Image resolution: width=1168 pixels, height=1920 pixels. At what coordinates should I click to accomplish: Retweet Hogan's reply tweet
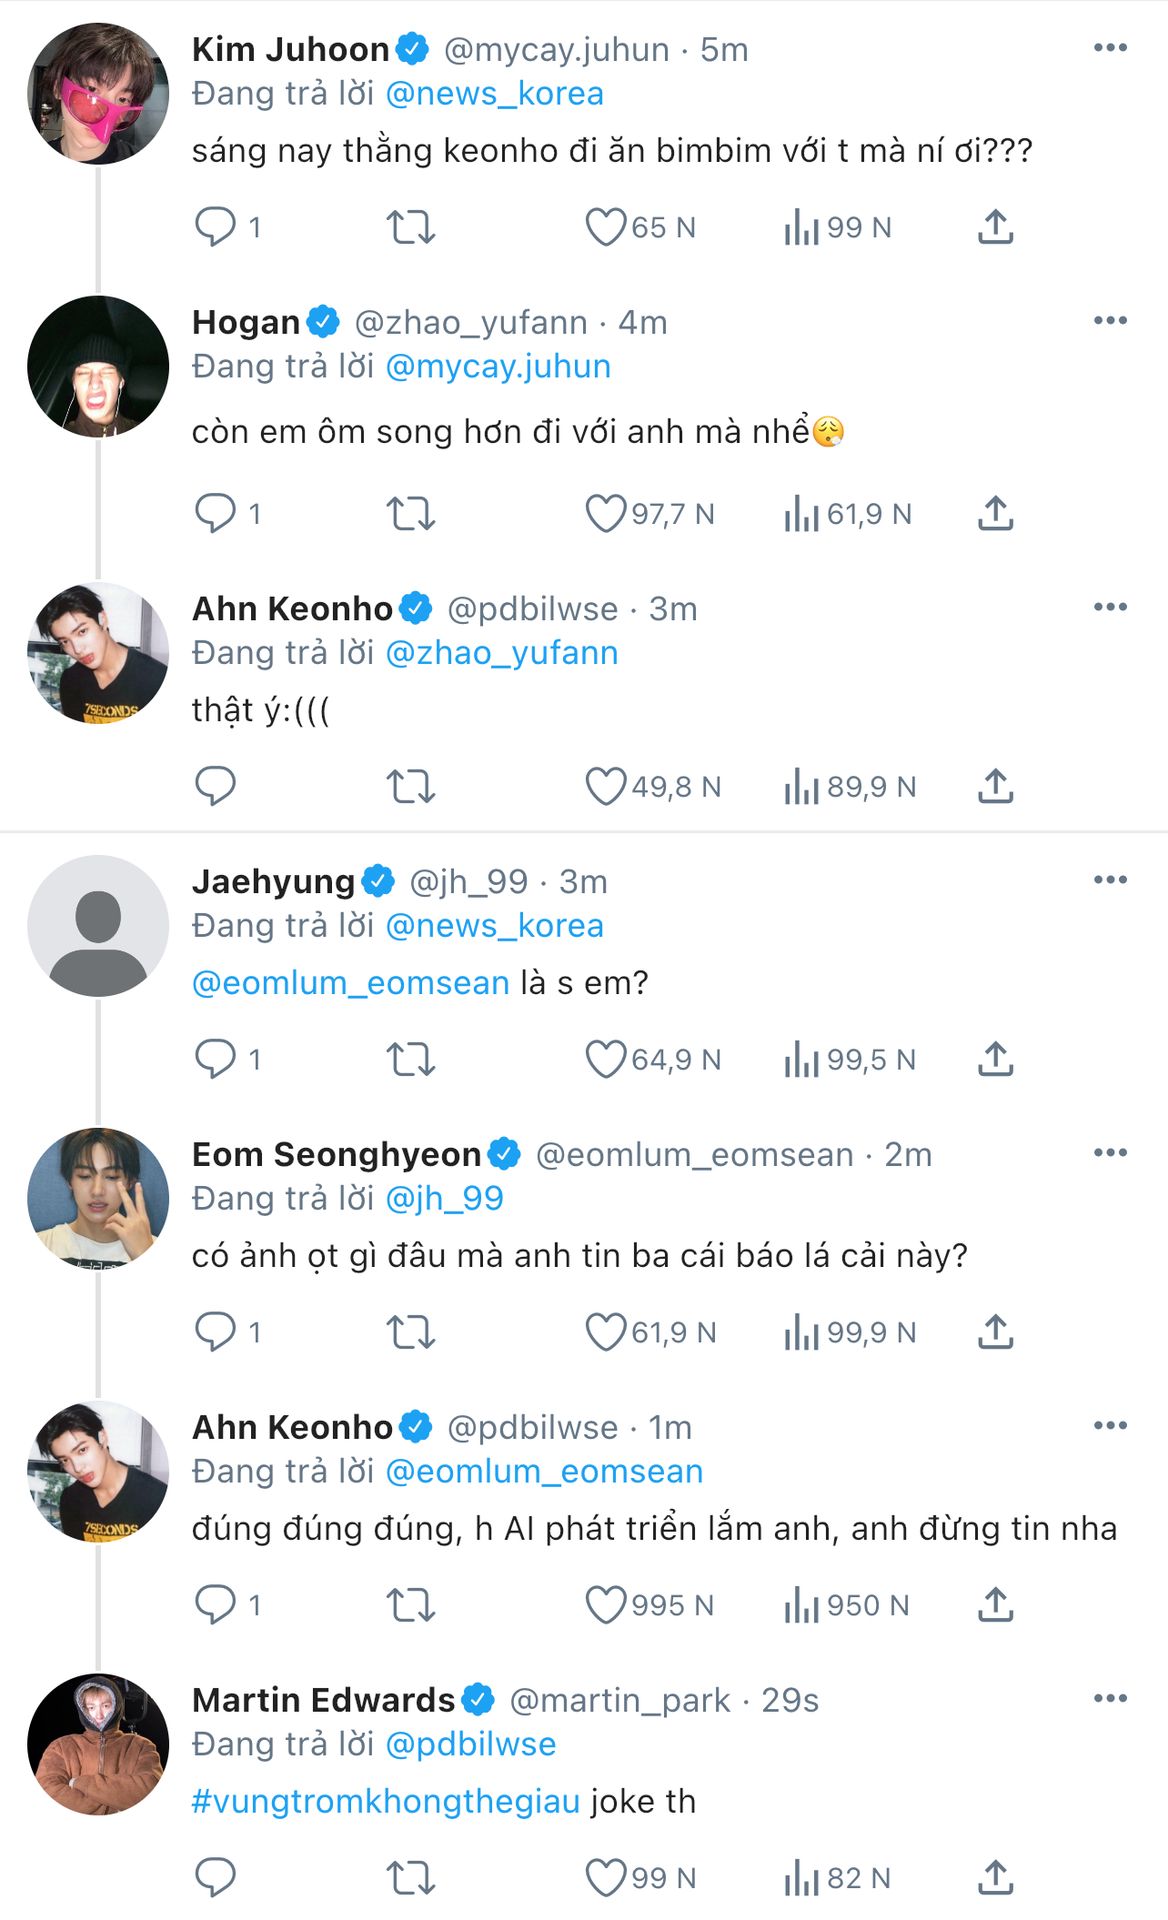410,513
